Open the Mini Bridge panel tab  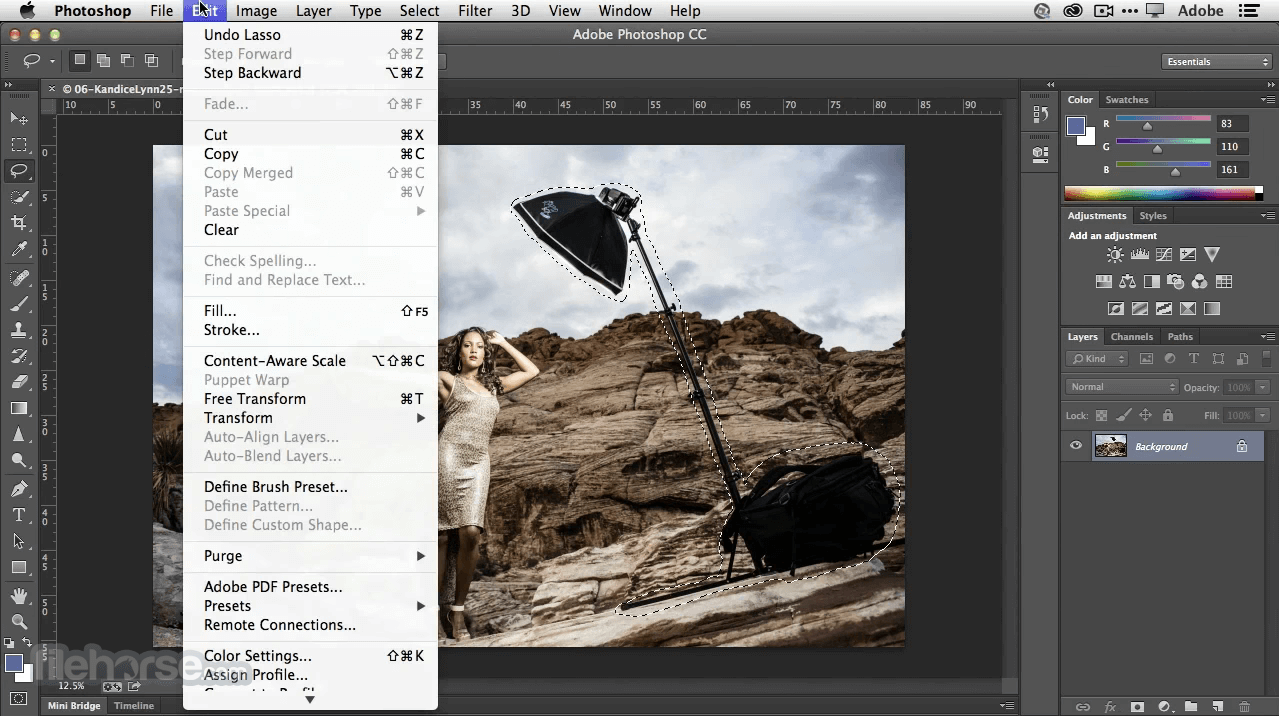click(74, 706)
